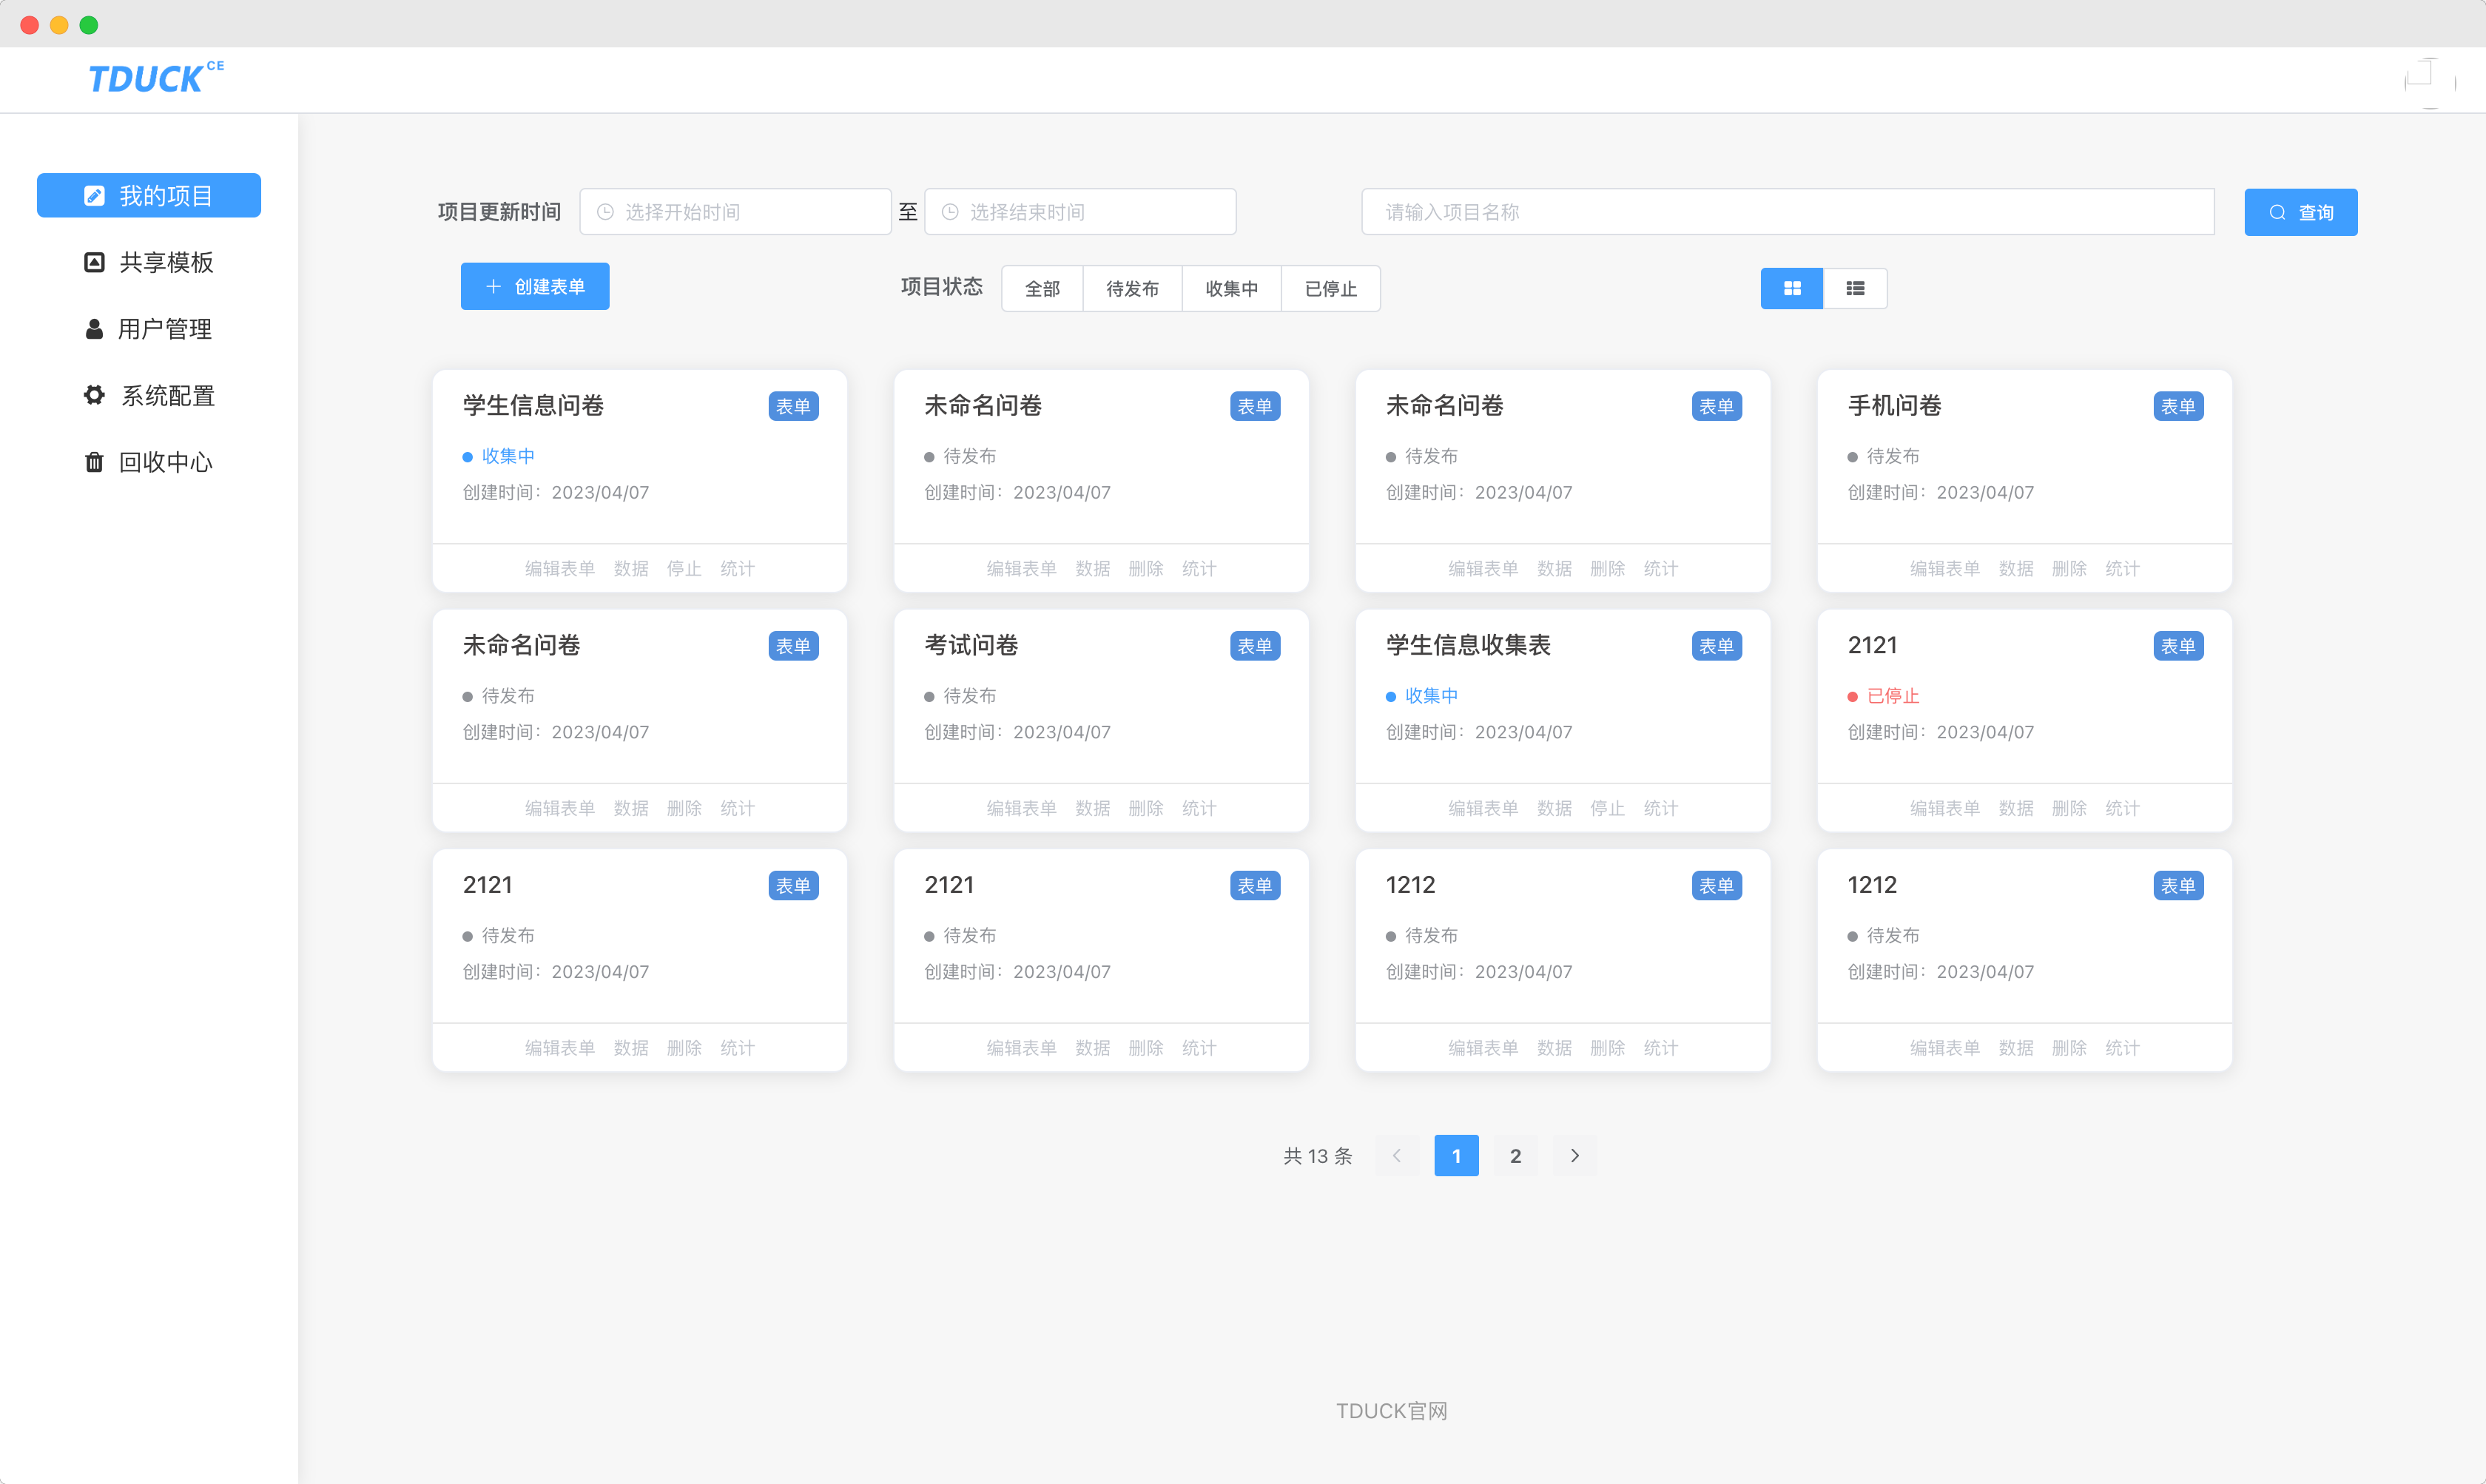The width and height of the screenshot is (2486, 1484).
Task: Click the 创建表单 button
Action: pos(535,286)
